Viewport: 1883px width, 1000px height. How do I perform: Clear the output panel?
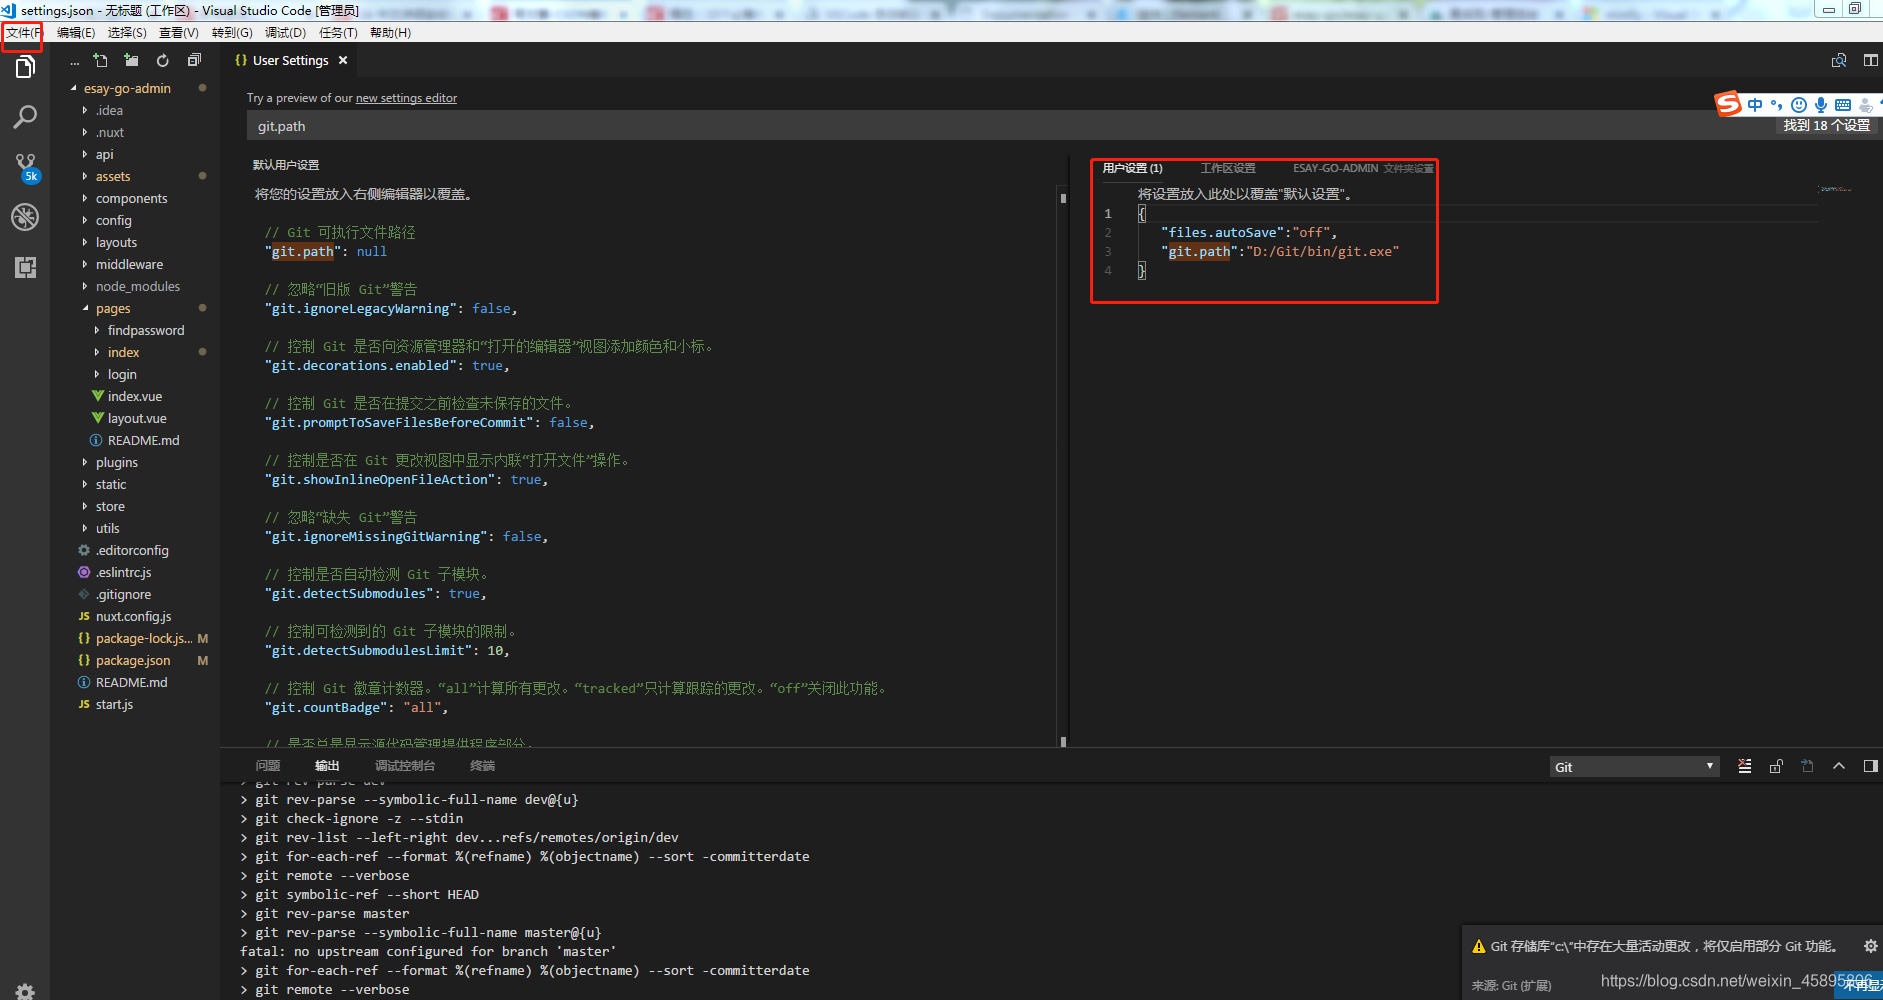(1744, 766)
